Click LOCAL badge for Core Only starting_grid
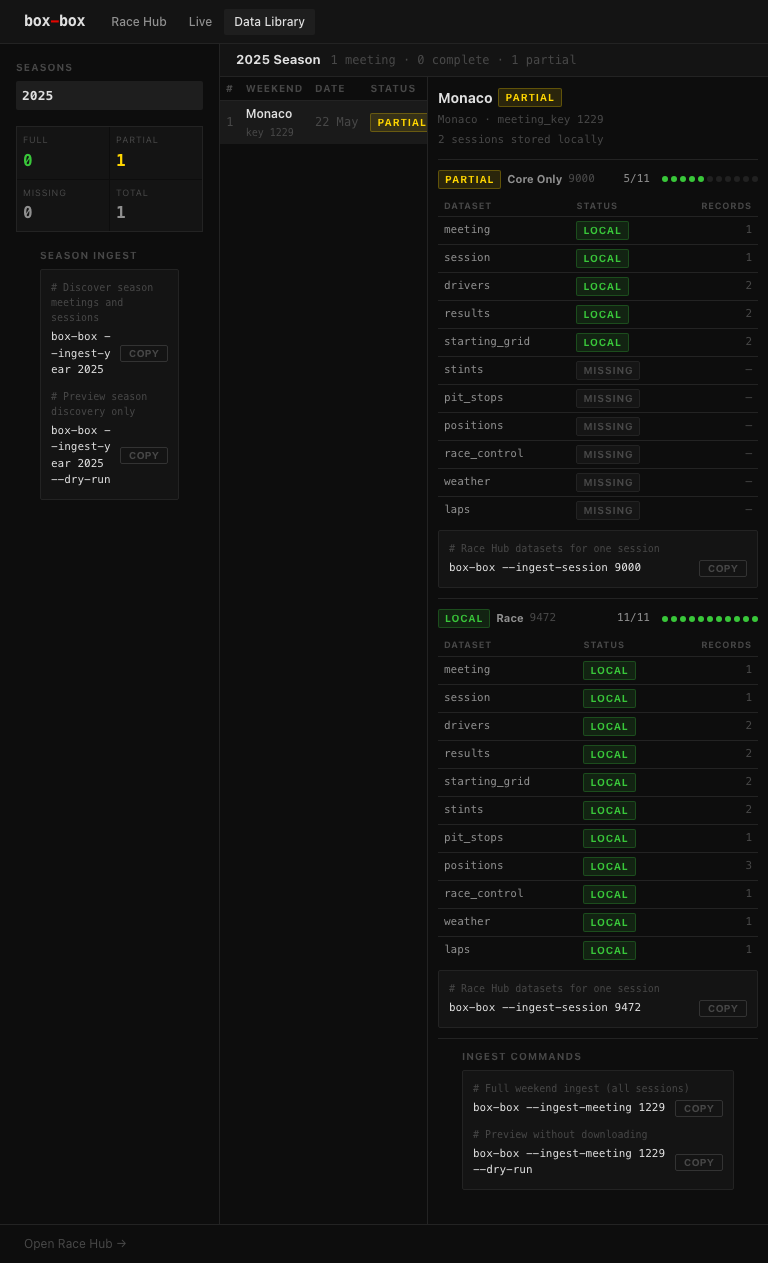768x1263 pixels. [x=602, y=342]
